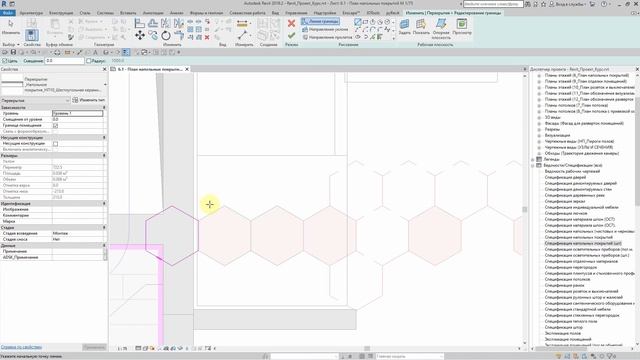This screenshot has height=360, width=640.
Task: Click the Project Browser vertical scrollbar
Action: 637,151
